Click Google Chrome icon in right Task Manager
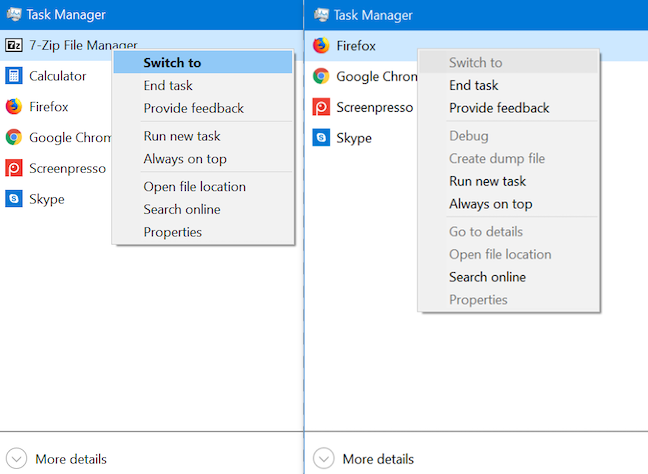The height and width of the screenshot is (474, 648). [321, 76]
